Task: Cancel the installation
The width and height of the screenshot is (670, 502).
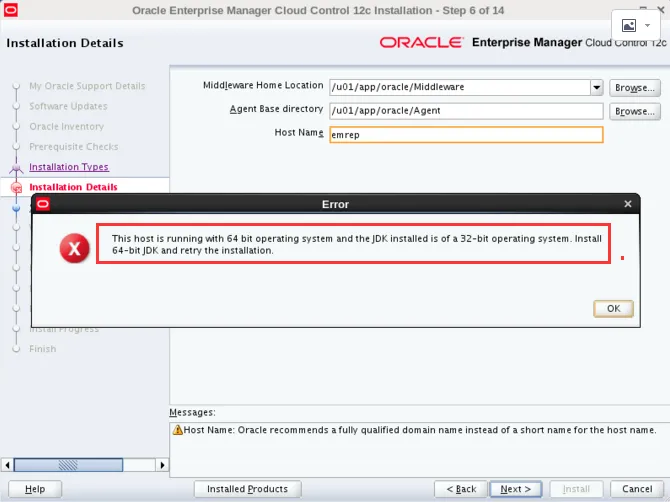Action: point(637,489)
